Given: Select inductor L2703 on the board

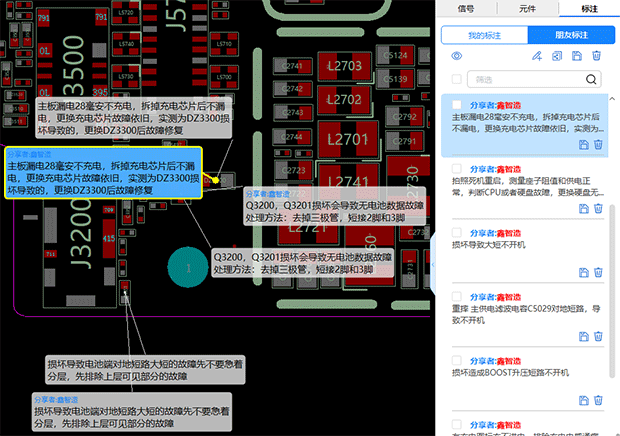Looking at the screenshot, I should (x=345, y=66).
